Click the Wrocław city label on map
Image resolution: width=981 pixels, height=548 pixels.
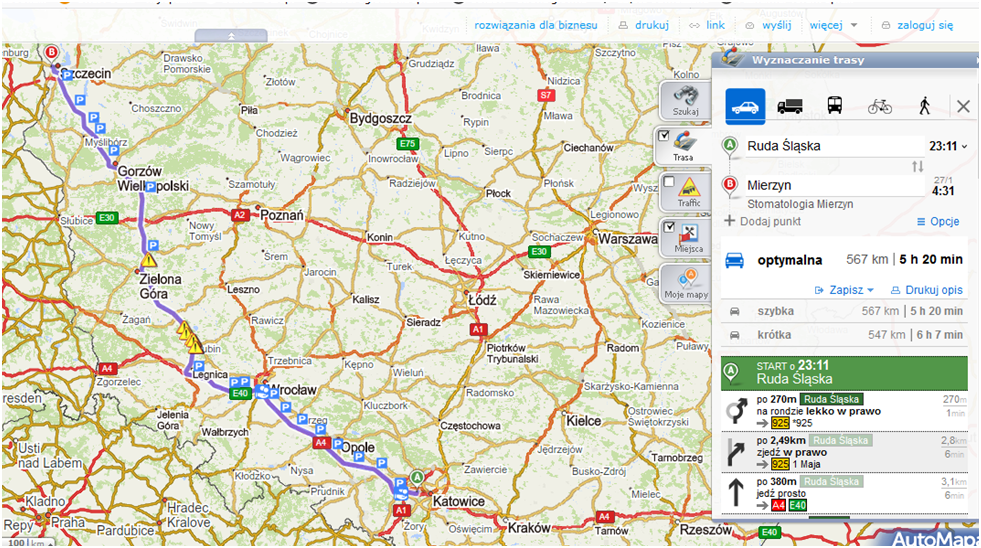[x=294, y=390]
